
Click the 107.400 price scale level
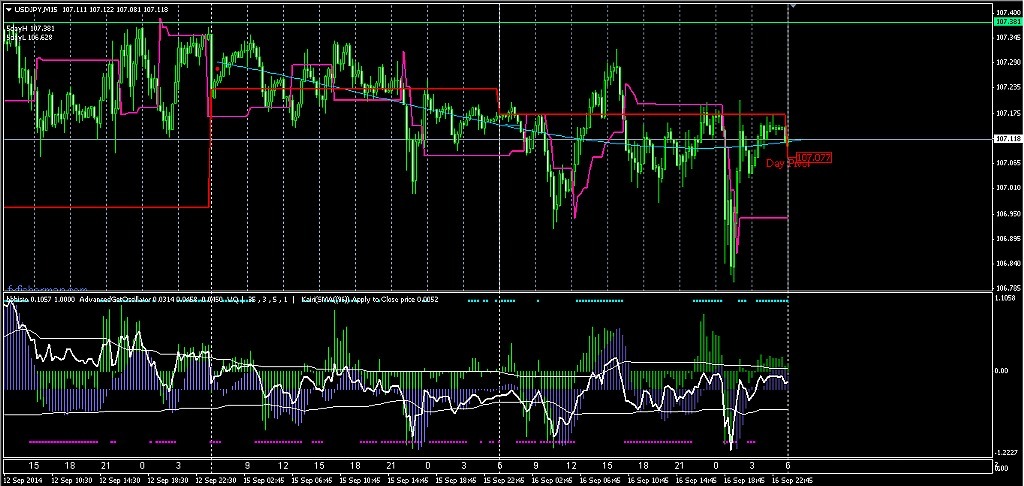1006,12
